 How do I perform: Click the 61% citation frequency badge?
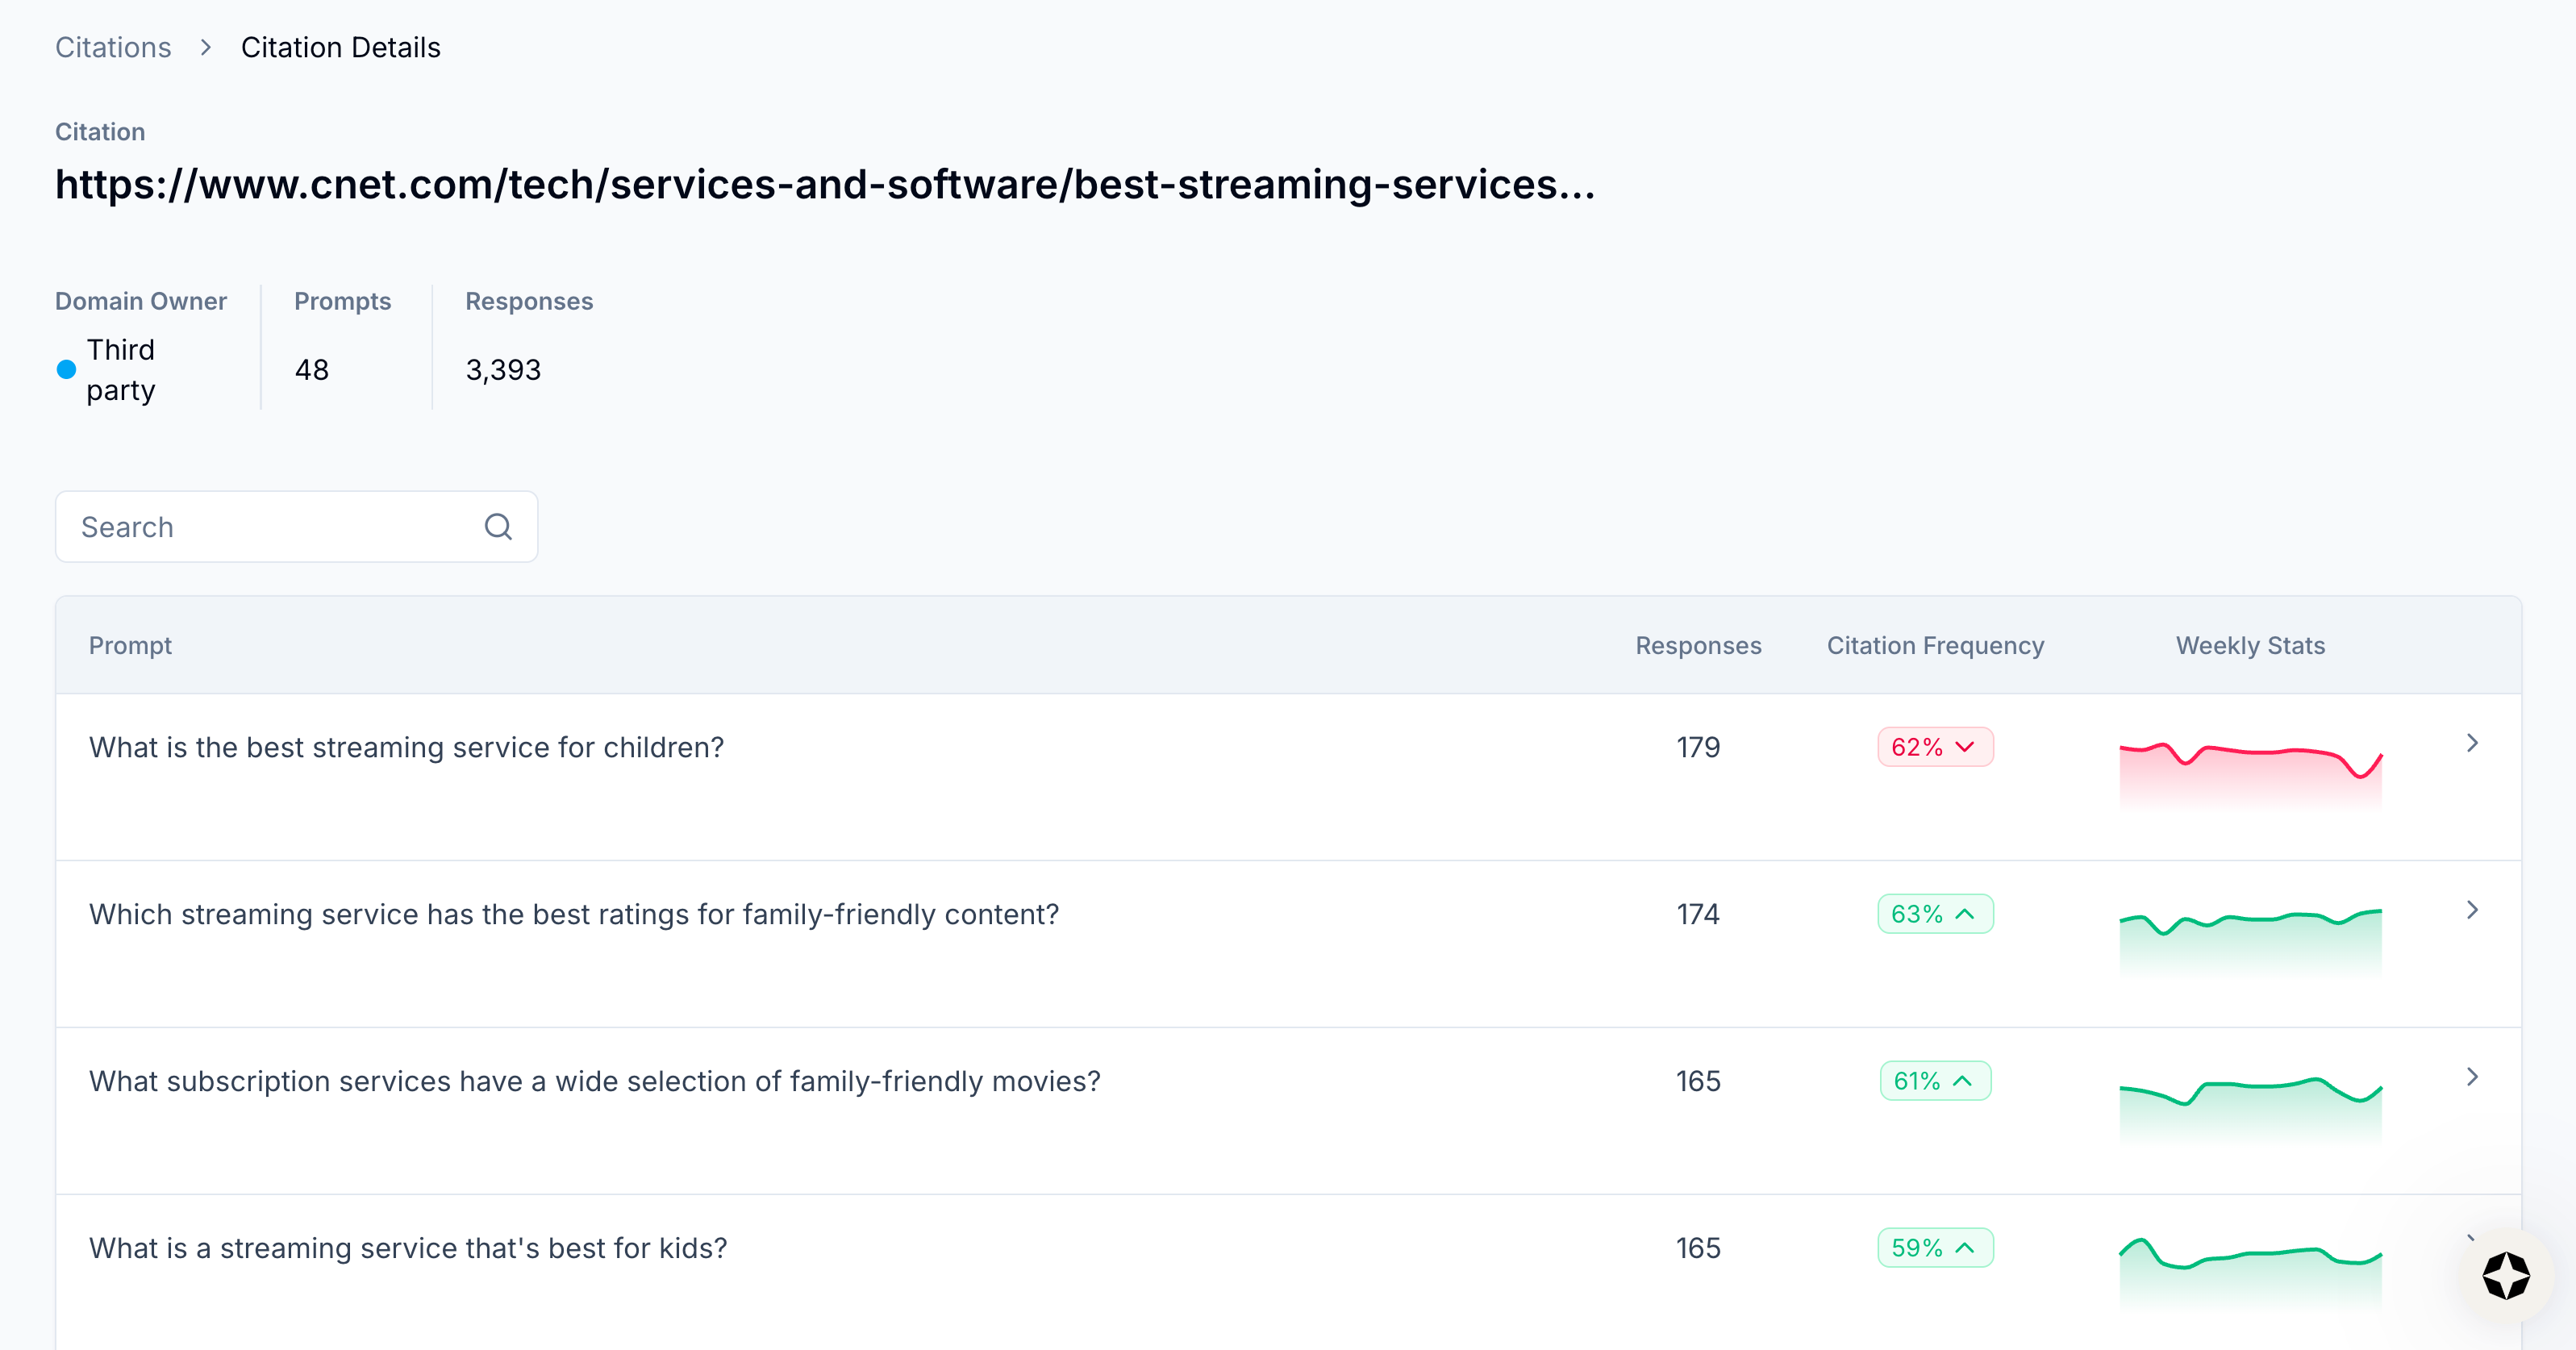click(1934, 1081)
